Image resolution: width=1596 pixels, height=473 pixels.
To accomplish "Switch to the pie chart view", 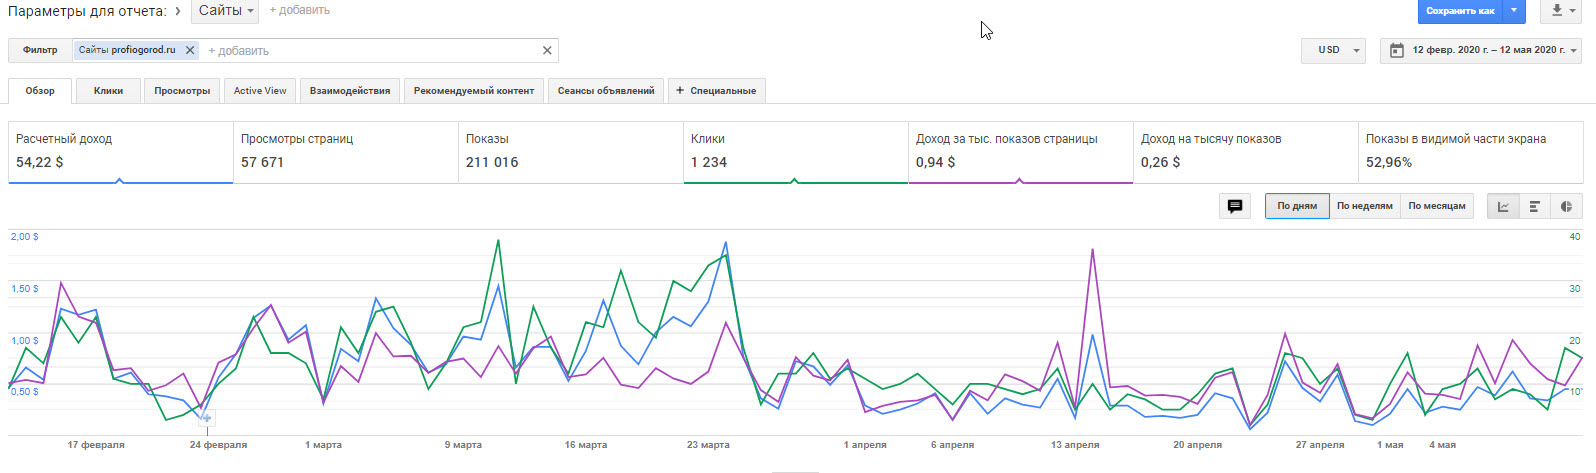I will click(1565, 206).
